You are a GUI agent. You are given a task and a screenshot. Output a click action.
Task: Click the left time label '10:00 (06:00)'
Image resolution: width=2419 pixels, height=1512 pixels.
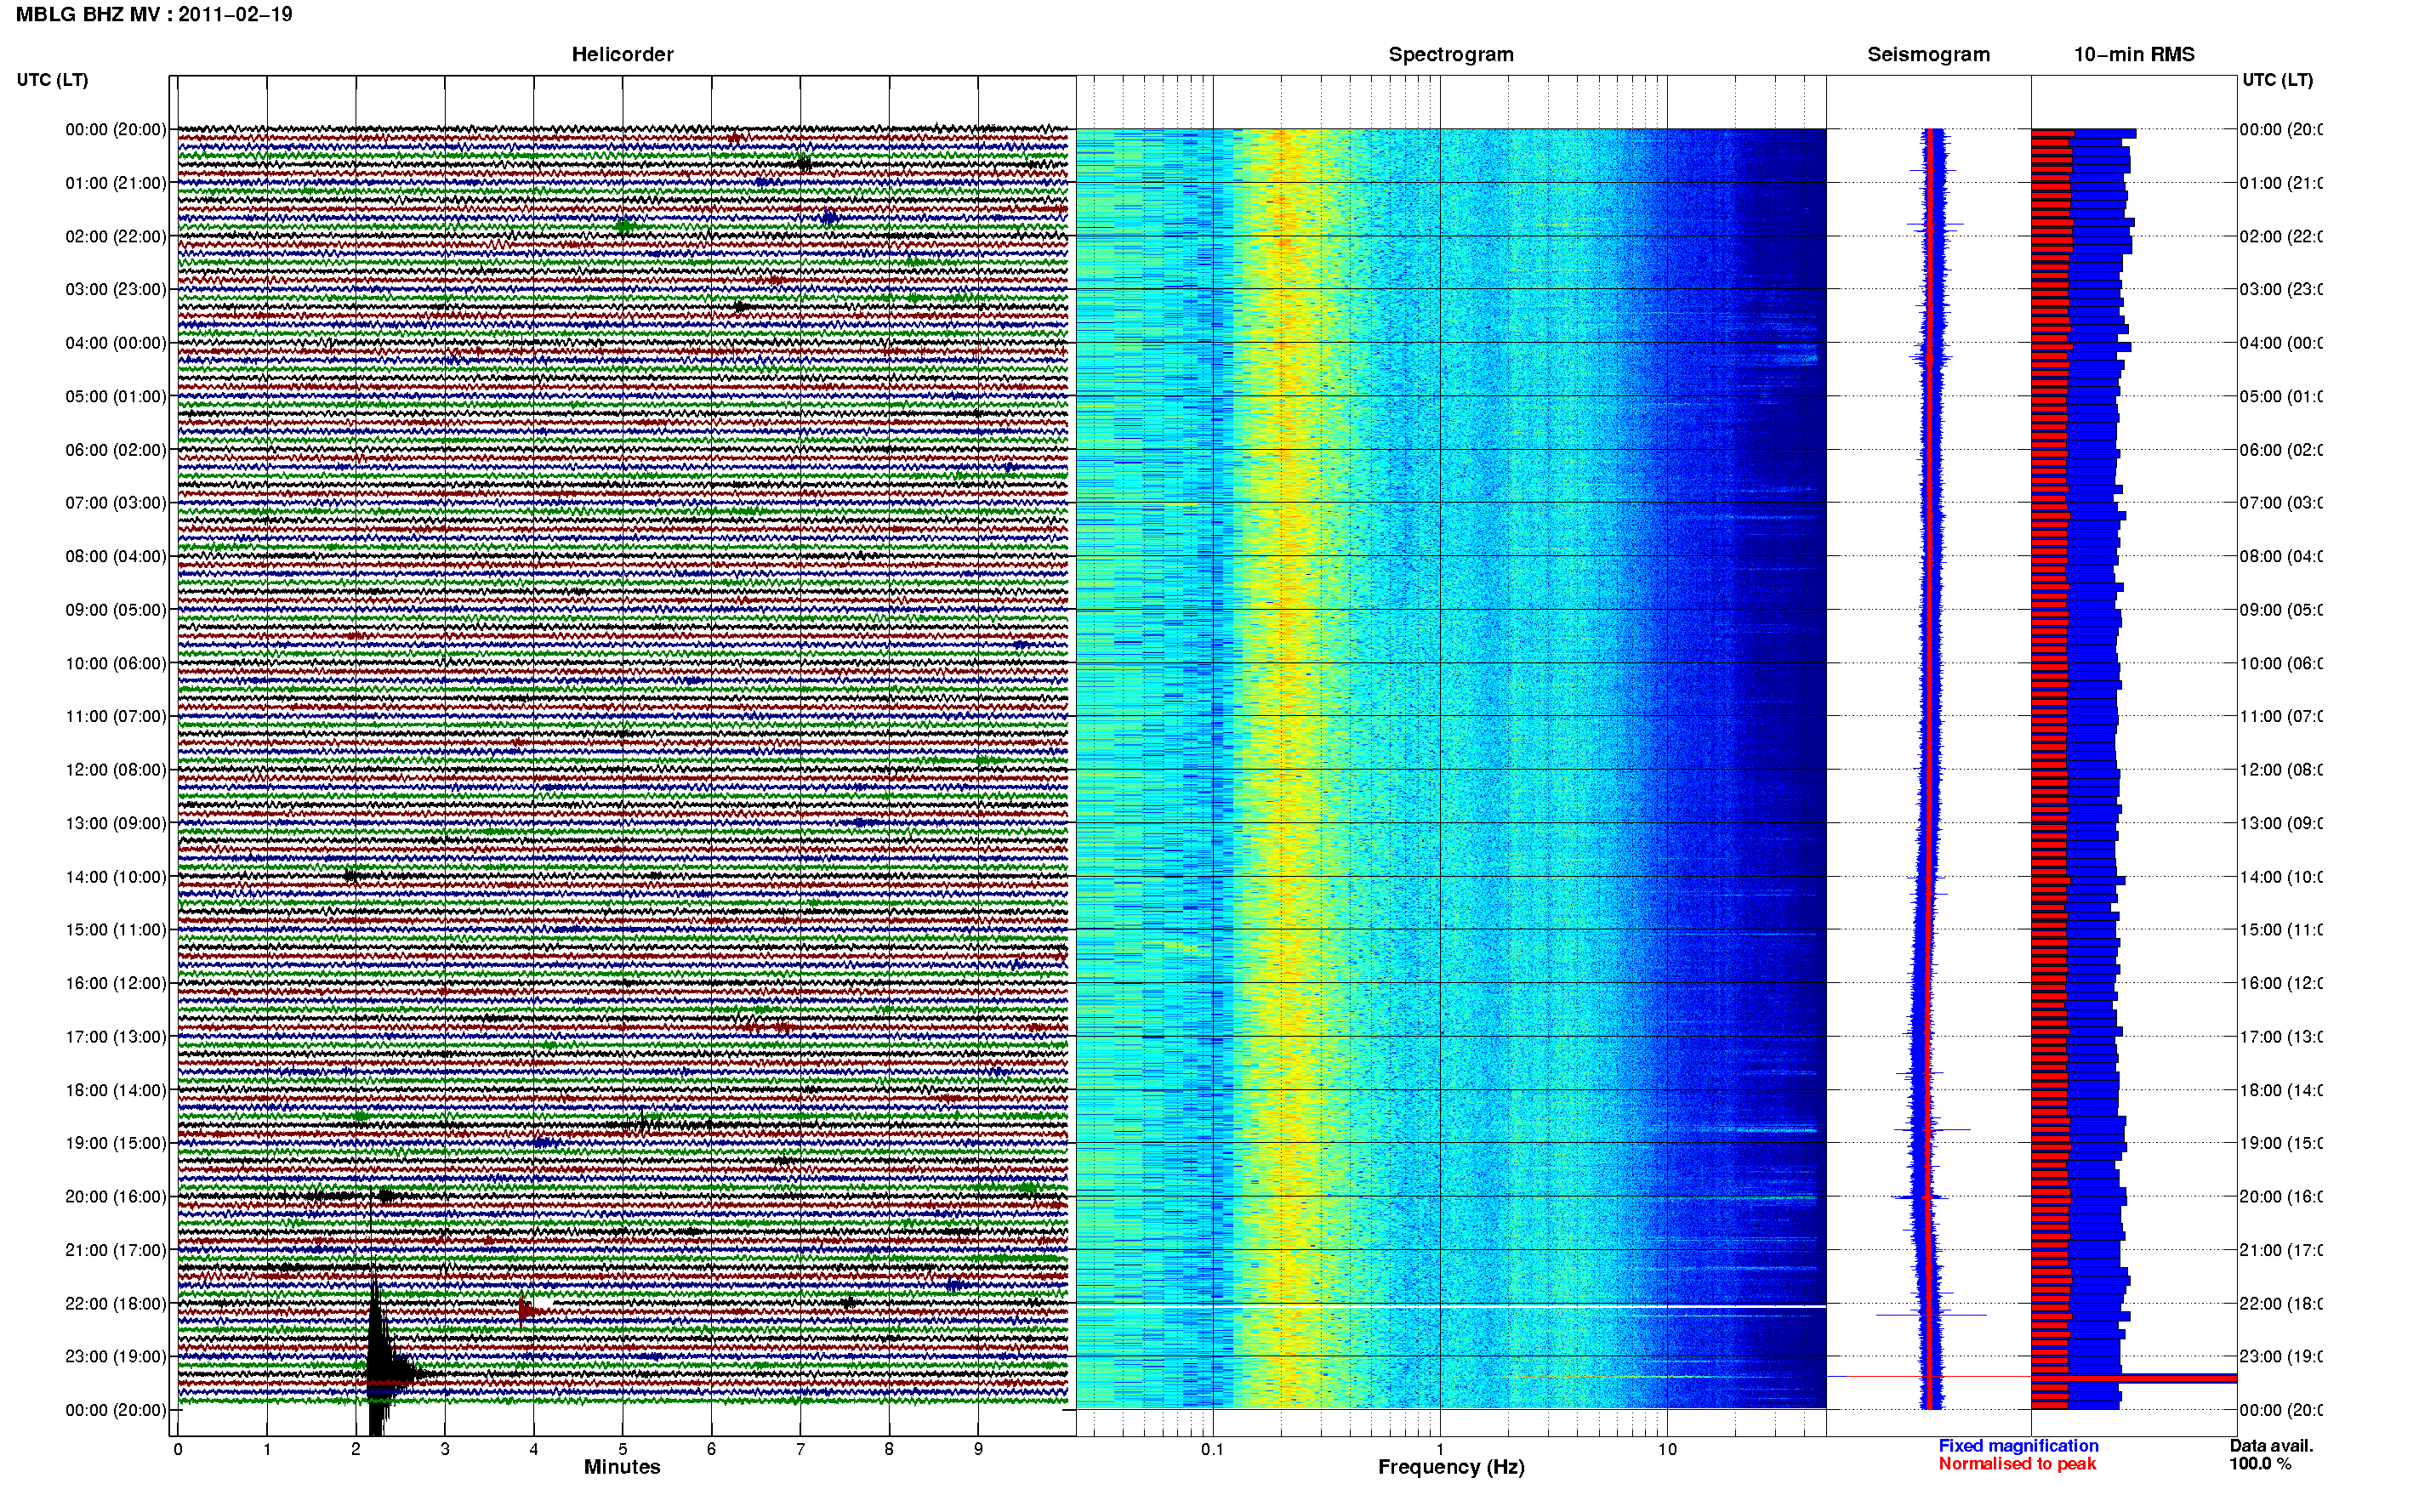point(116,663)
